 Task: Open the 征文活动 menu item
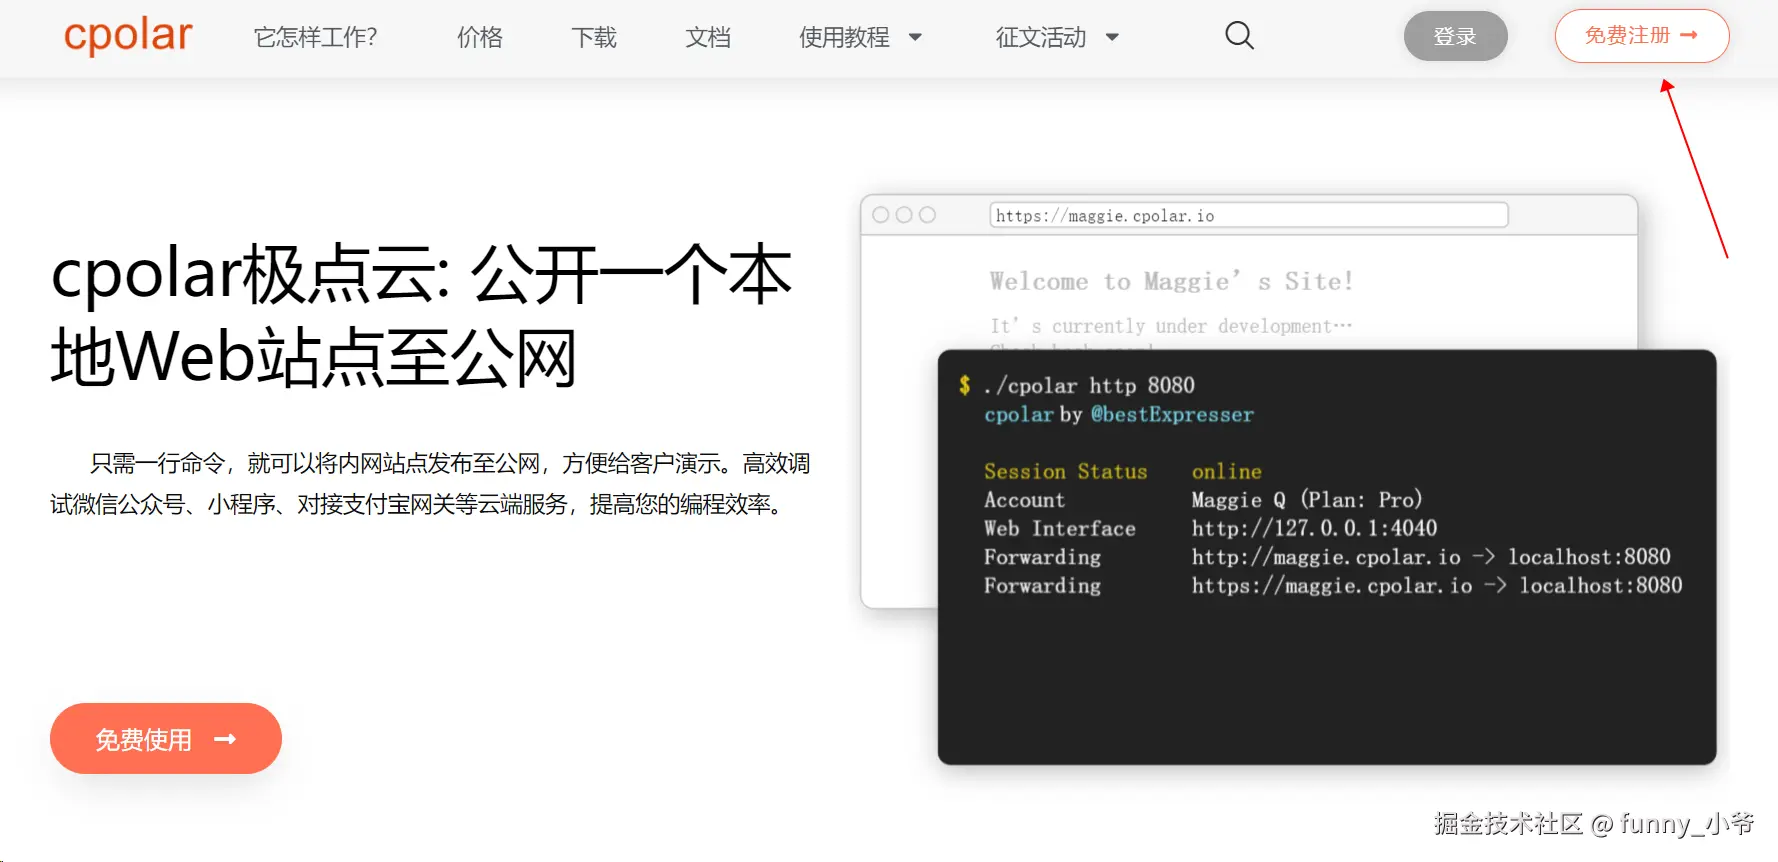click(1041, 37)
